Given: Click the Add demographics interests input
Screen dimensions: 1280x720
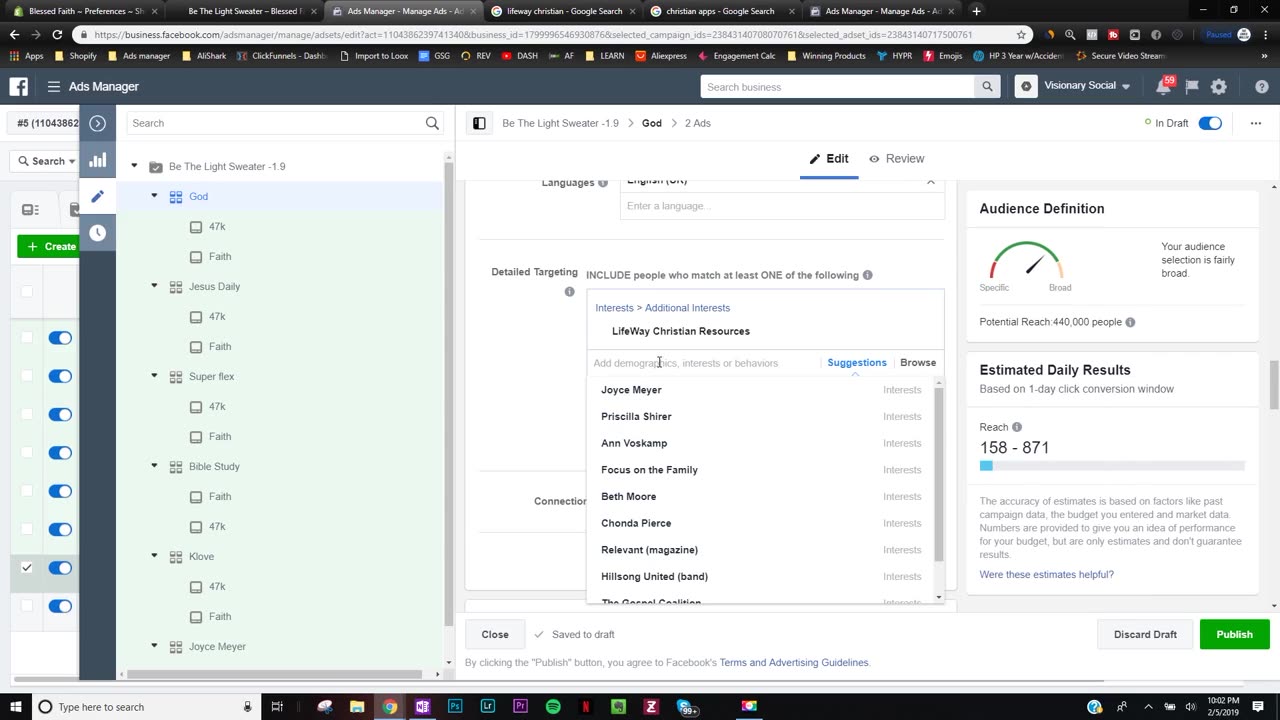Looking at the screenshot, I should tap(705, 363).
